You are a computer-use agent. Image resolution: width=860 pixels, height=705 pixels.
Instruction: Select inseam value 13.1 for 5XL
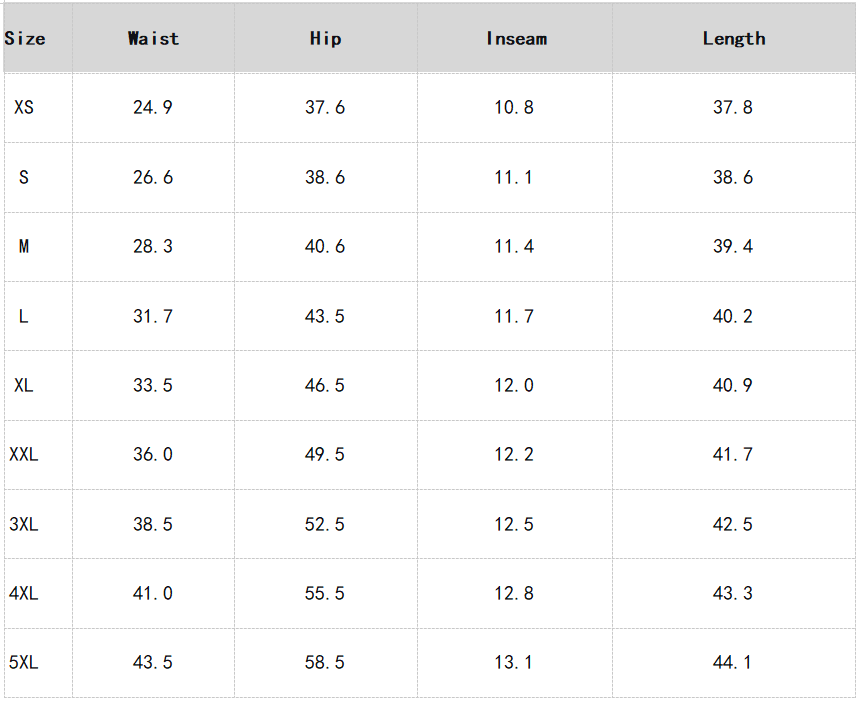(x=514, y=662)
